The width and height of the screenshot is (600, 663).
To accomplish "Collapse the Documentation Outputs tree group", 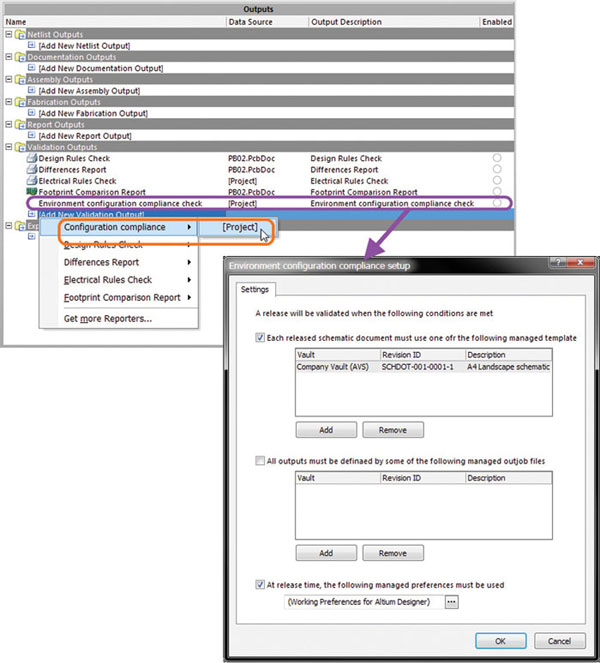I will pyautogui.click(x=8, y=57).
